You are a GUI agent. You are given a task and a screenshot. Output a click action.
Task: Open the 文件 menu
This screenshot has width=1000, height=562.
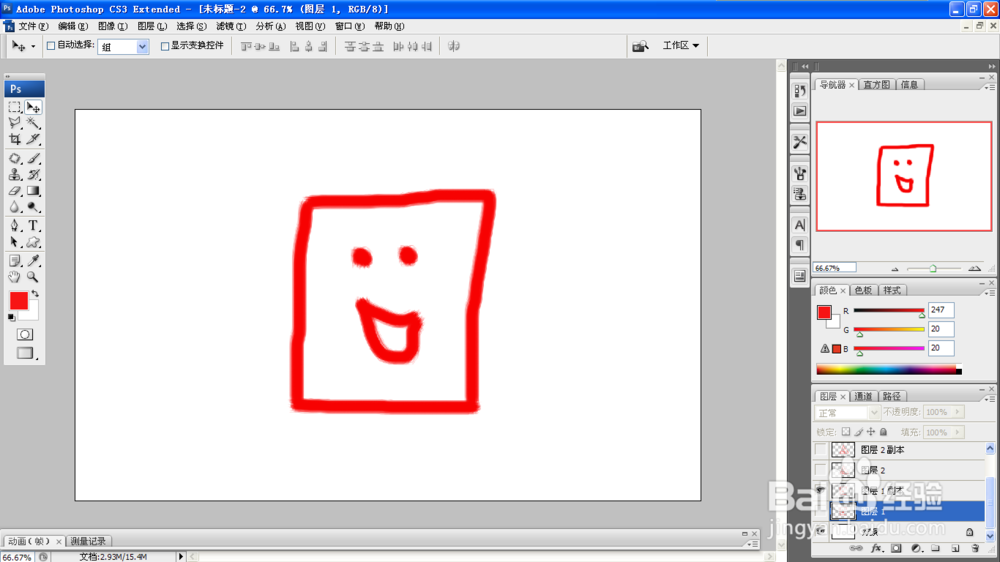click(x=33, y=26)
